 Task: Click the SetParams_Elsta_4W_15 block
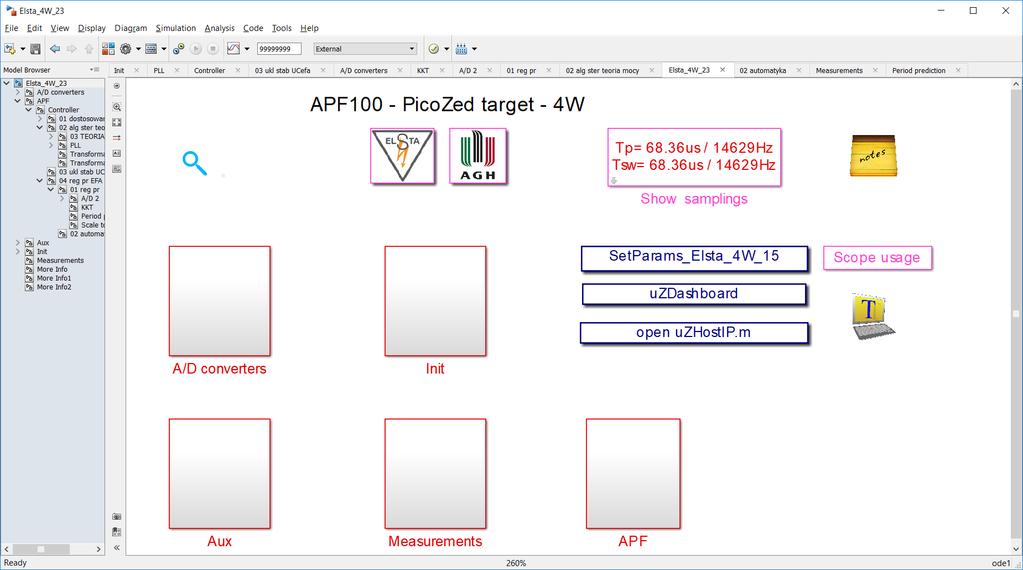pos(694,258)
